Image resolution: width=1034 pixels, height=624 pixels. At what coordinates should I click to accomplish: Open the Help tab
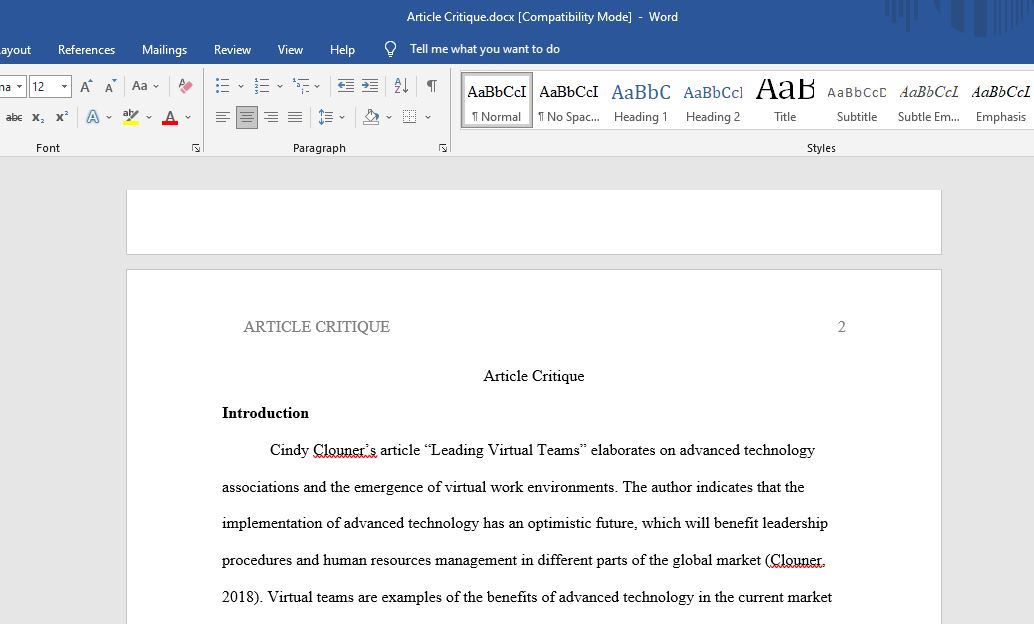coord(342,49)
